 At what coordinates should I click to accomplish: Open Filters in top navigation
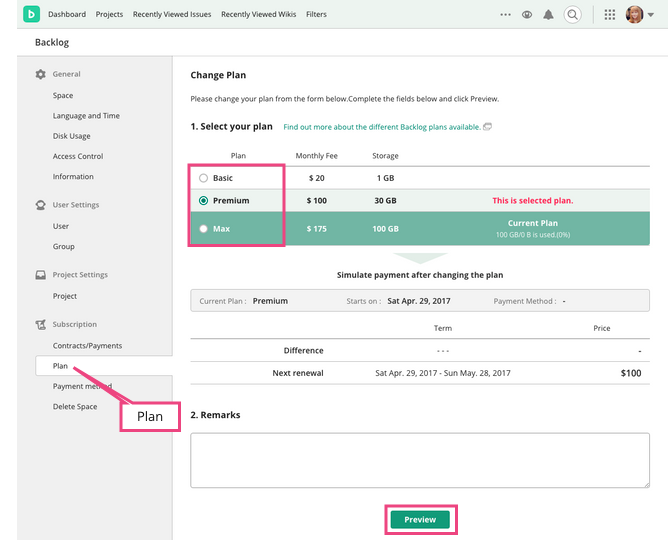coord(316,14)
